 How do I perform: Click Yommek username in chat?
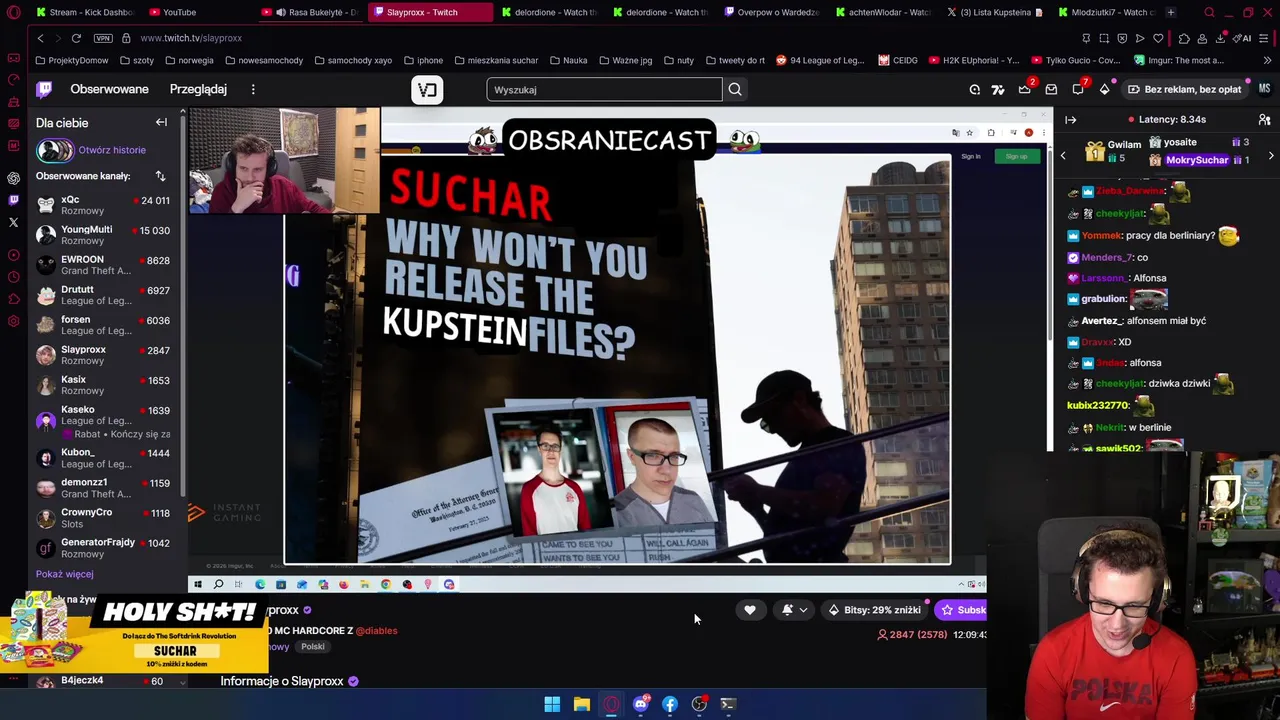pos(1101,235)
